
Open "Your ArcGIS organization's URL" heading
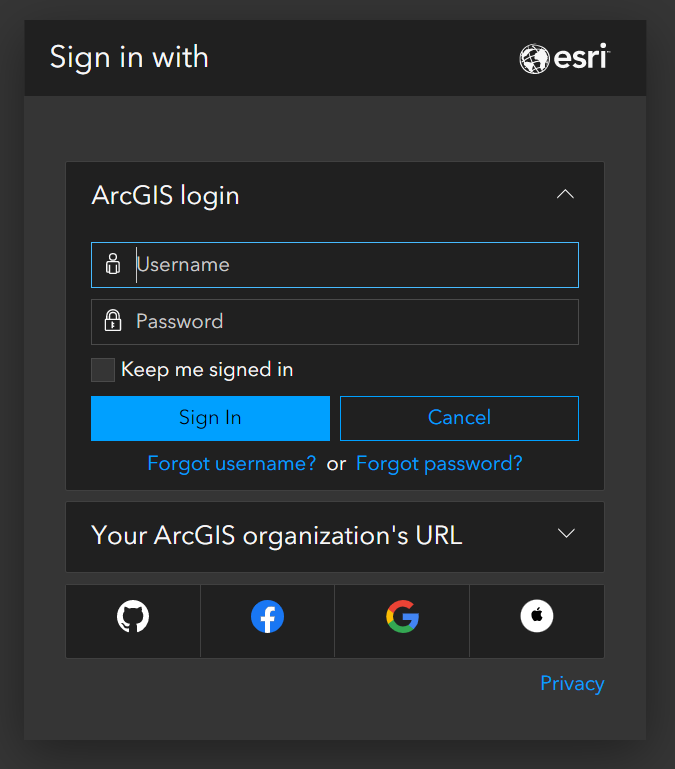277,535
